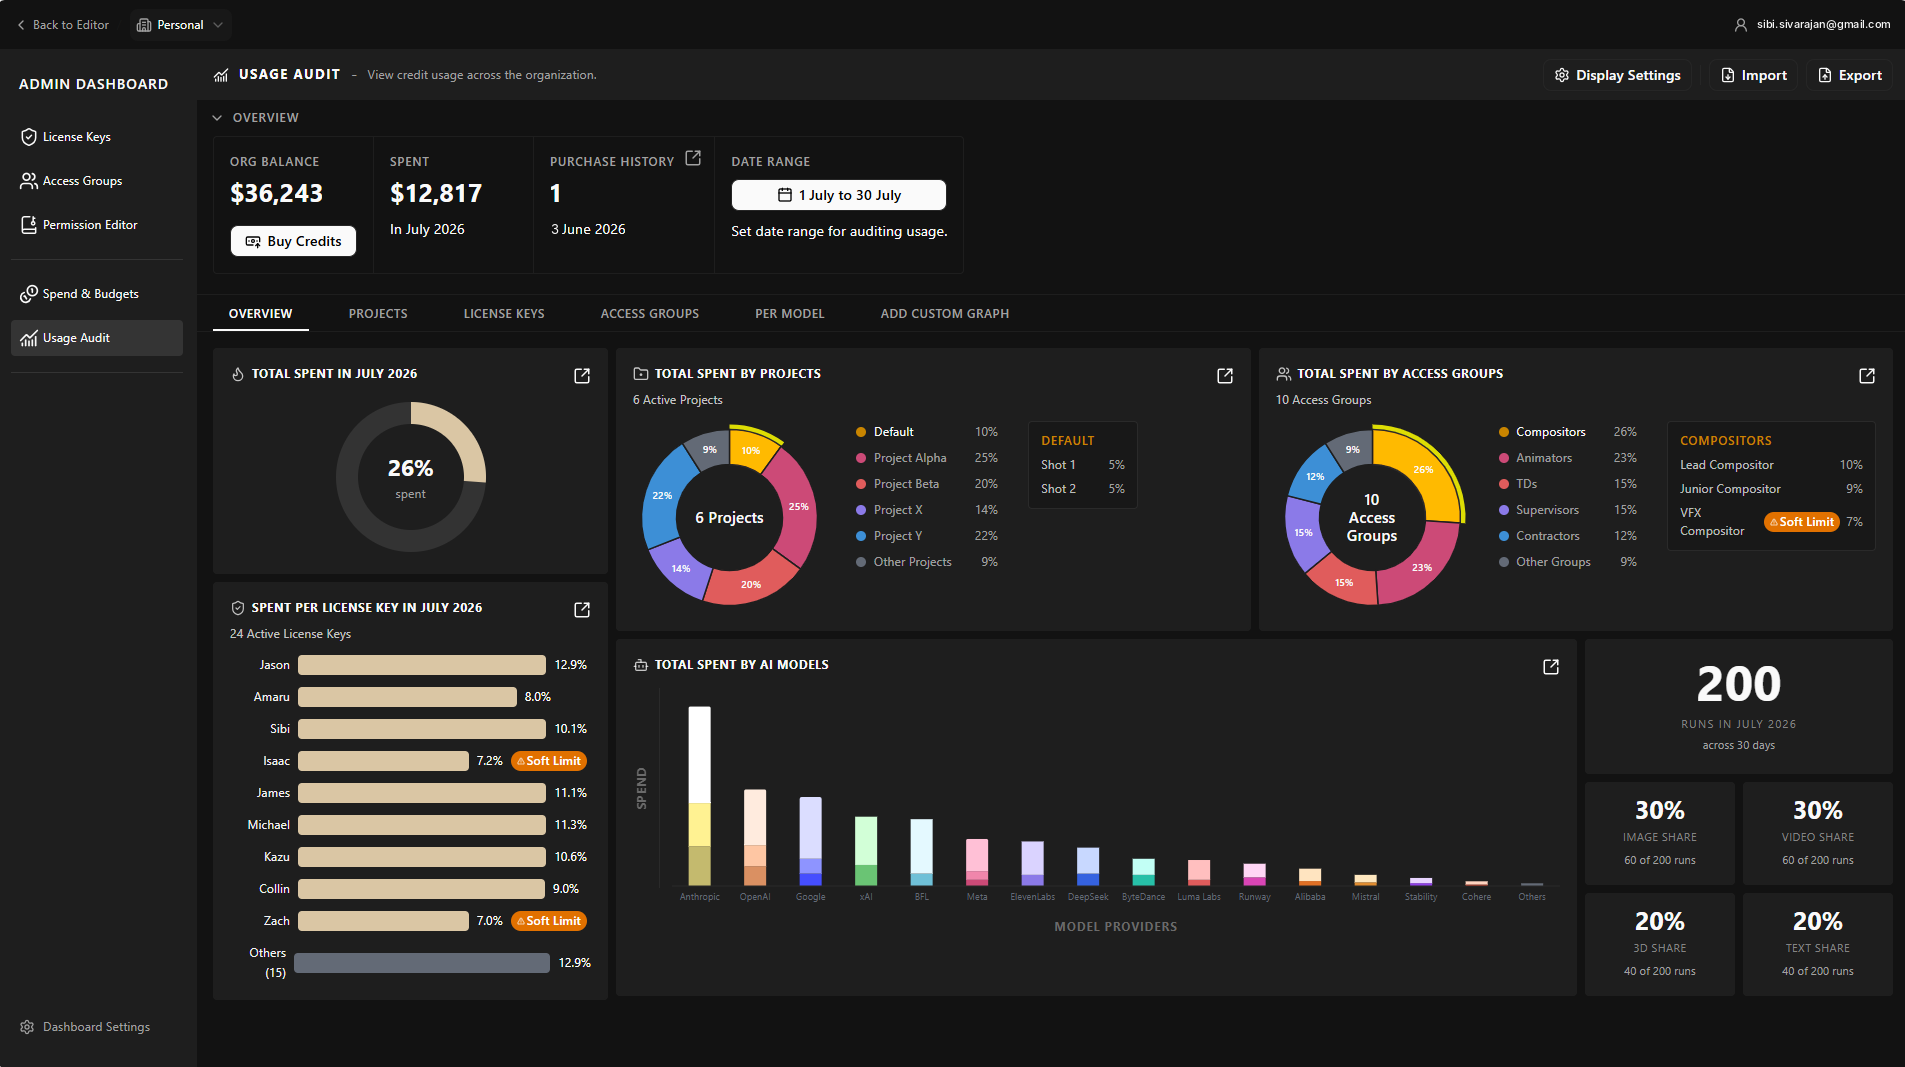The image size is (1905, 1067).
Task: Open Dashboard Settings in sidebar
Action: [x=85, y=1027]
